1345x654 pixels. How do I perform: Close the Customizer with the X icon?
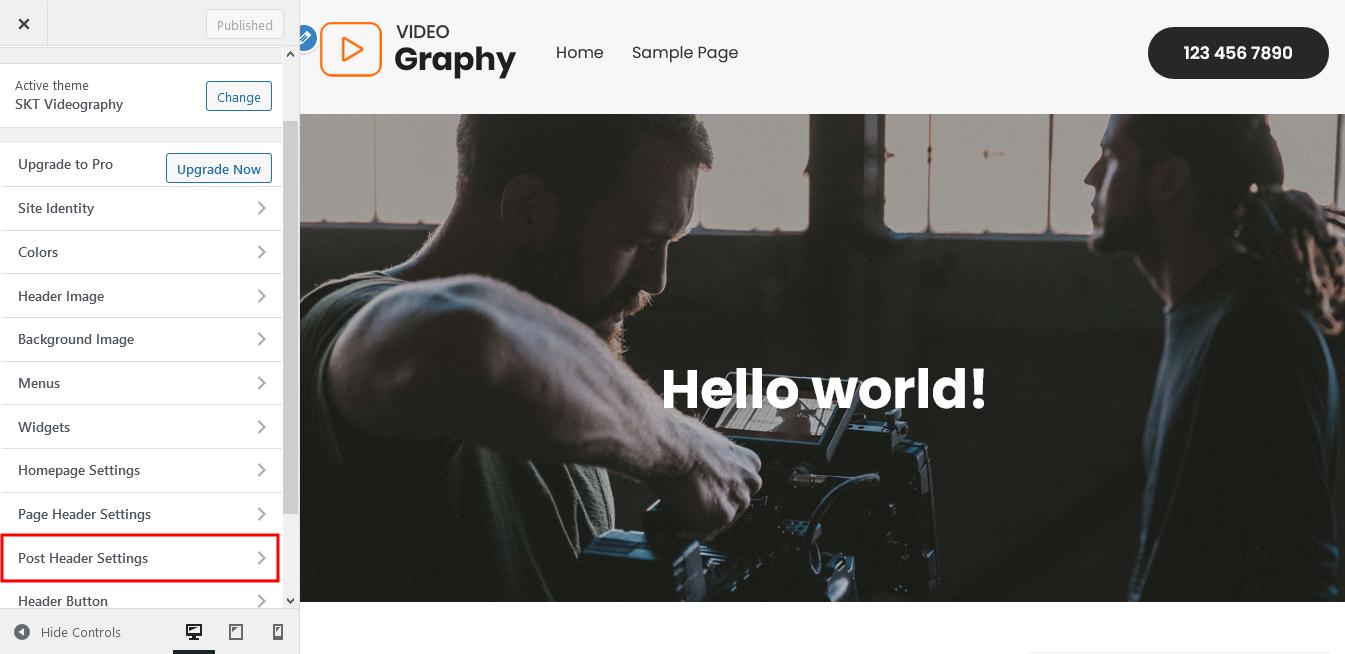(x=24, y=24)
